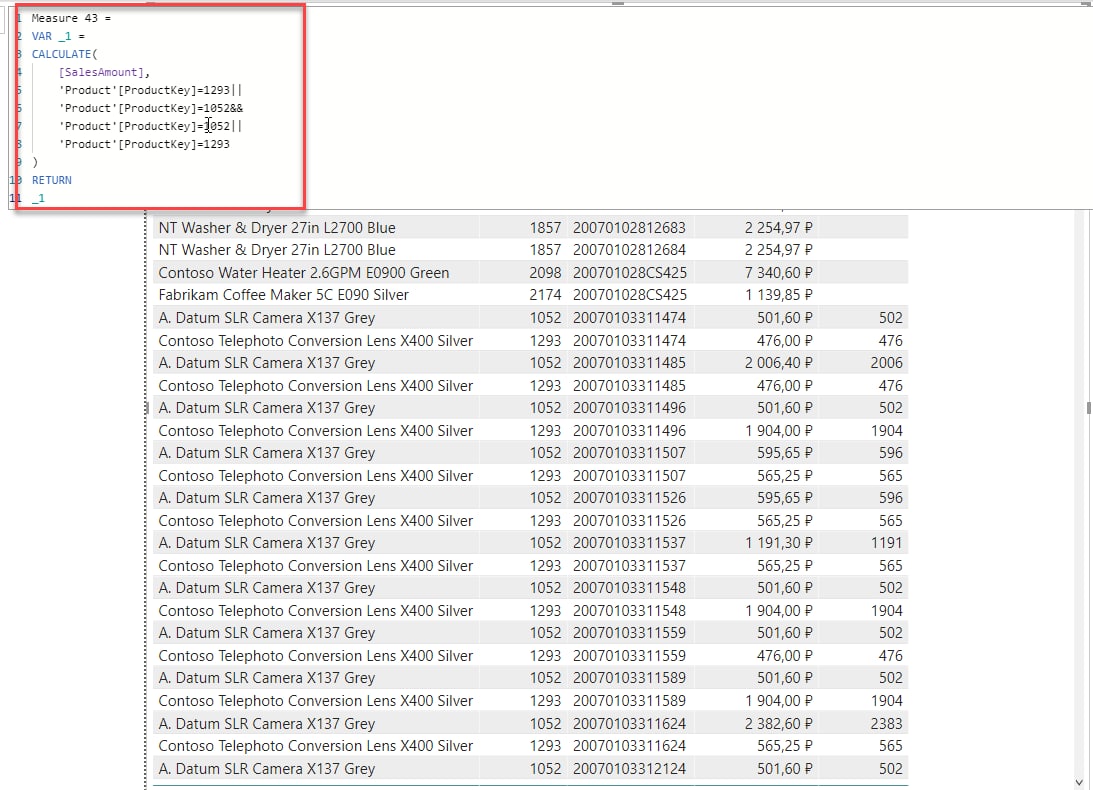
Task: Click order 20070103311526 in the Telephoto Lens row
Action: point(629,521)
